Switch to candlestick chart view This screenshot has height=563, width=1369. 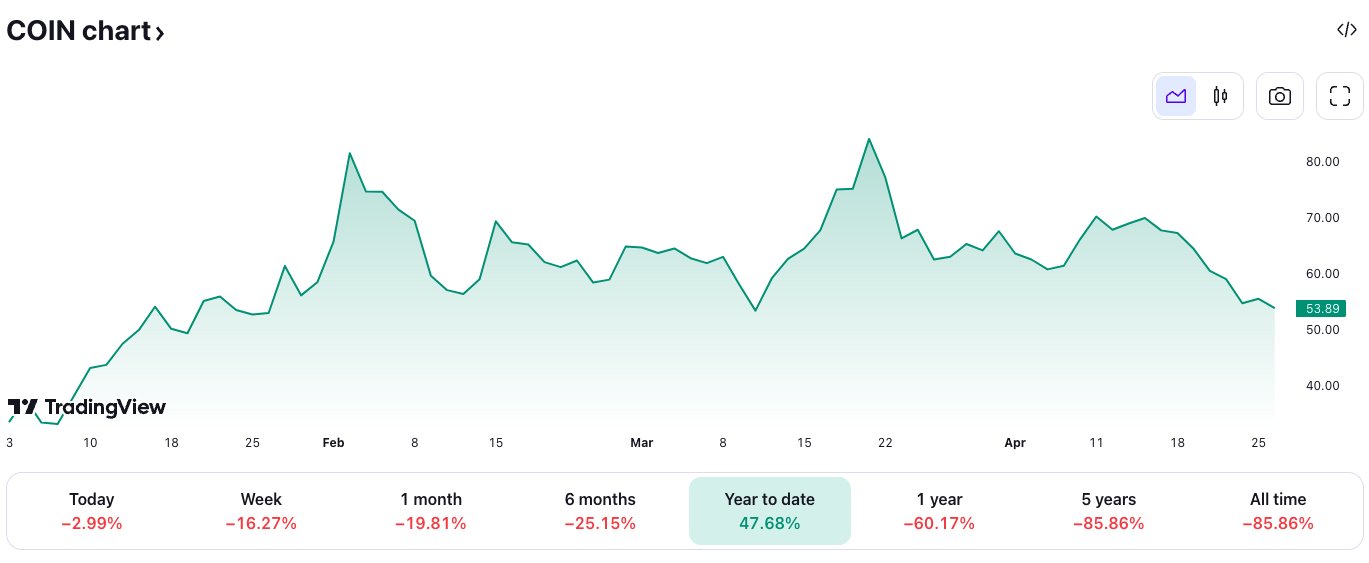[x=1220, y=96]
